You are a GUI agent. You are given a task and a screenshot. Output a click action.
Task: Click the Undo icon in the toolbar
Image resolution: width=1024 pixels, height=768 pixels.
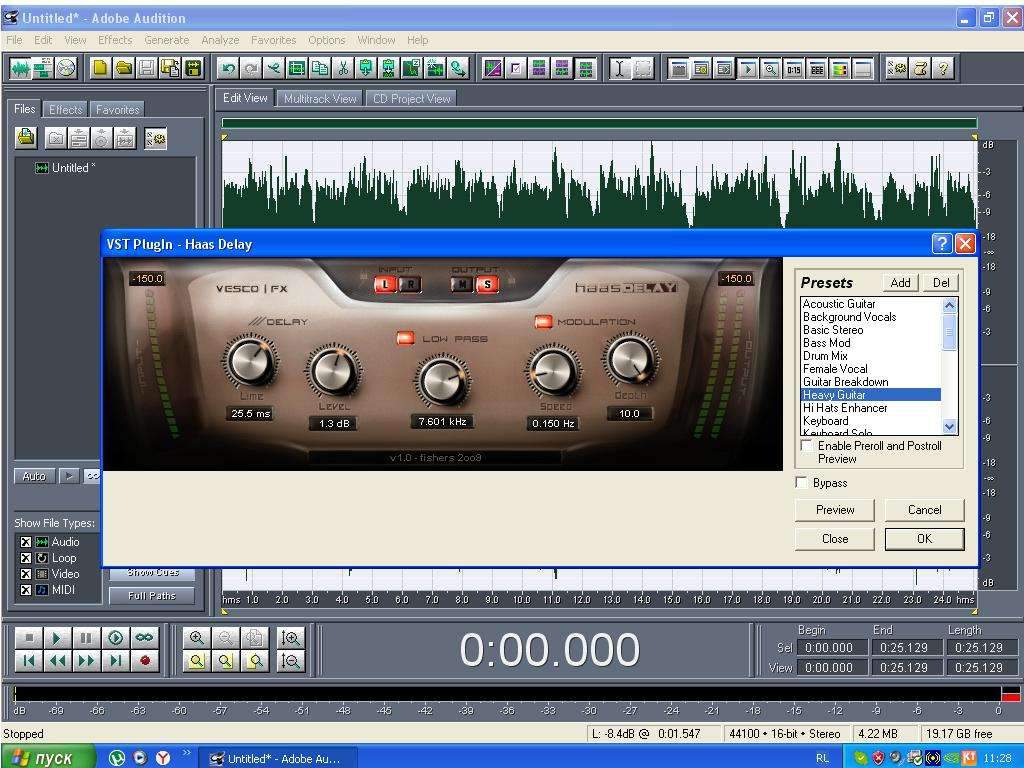228,68
